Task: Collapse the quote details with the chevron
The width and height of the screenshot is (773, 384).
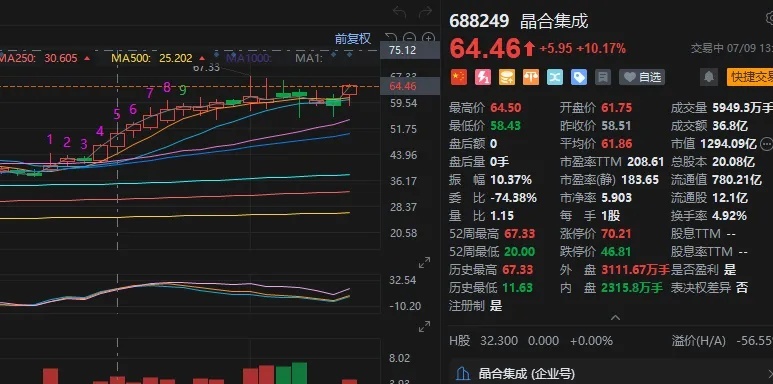Action: 615,318
